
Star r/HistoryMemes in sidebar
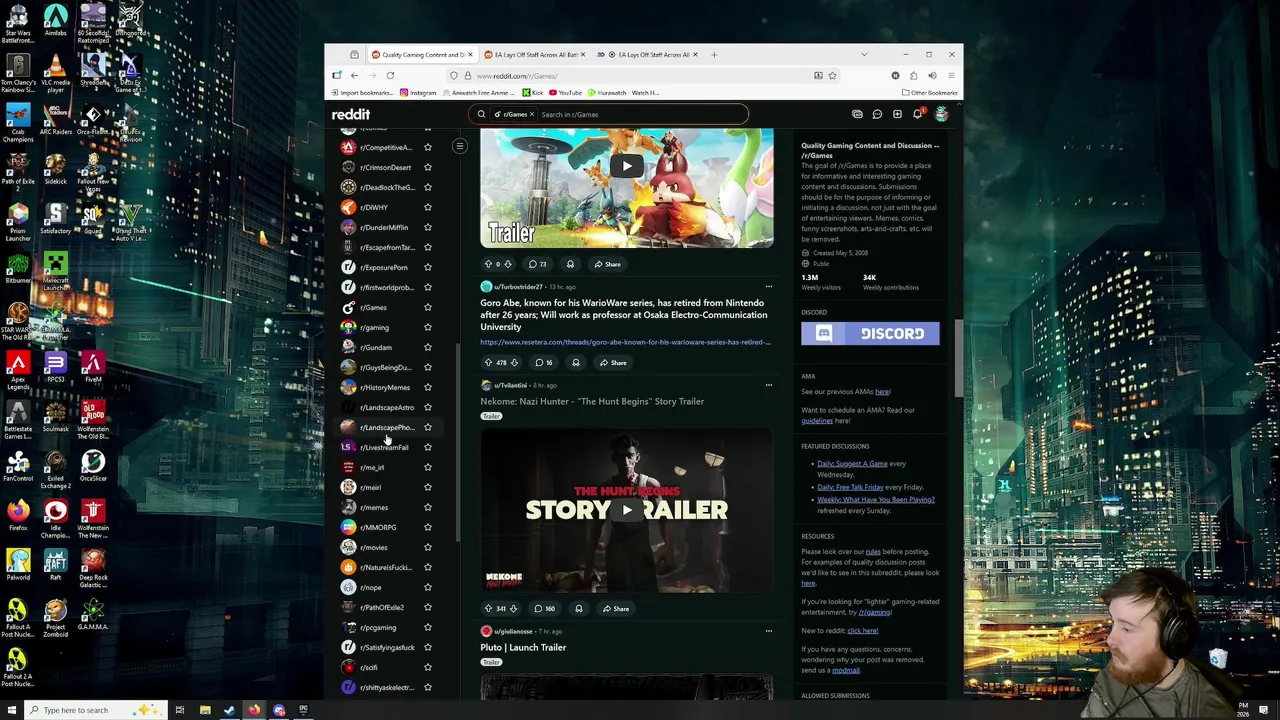(427, 387)
